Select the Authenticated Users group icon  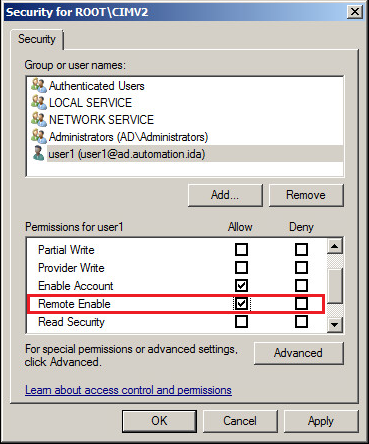click(x=39, y=86)
